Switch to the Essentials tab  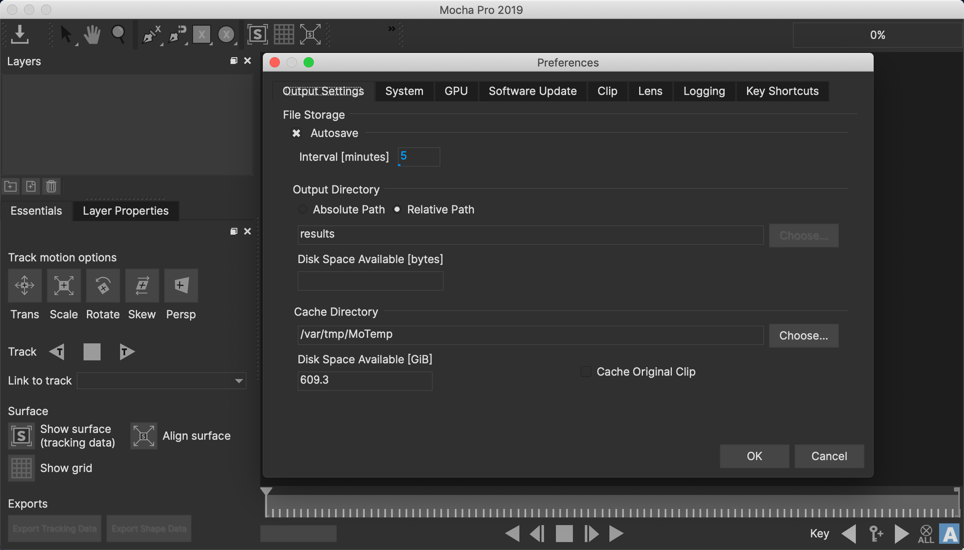(x=36, y=211)
